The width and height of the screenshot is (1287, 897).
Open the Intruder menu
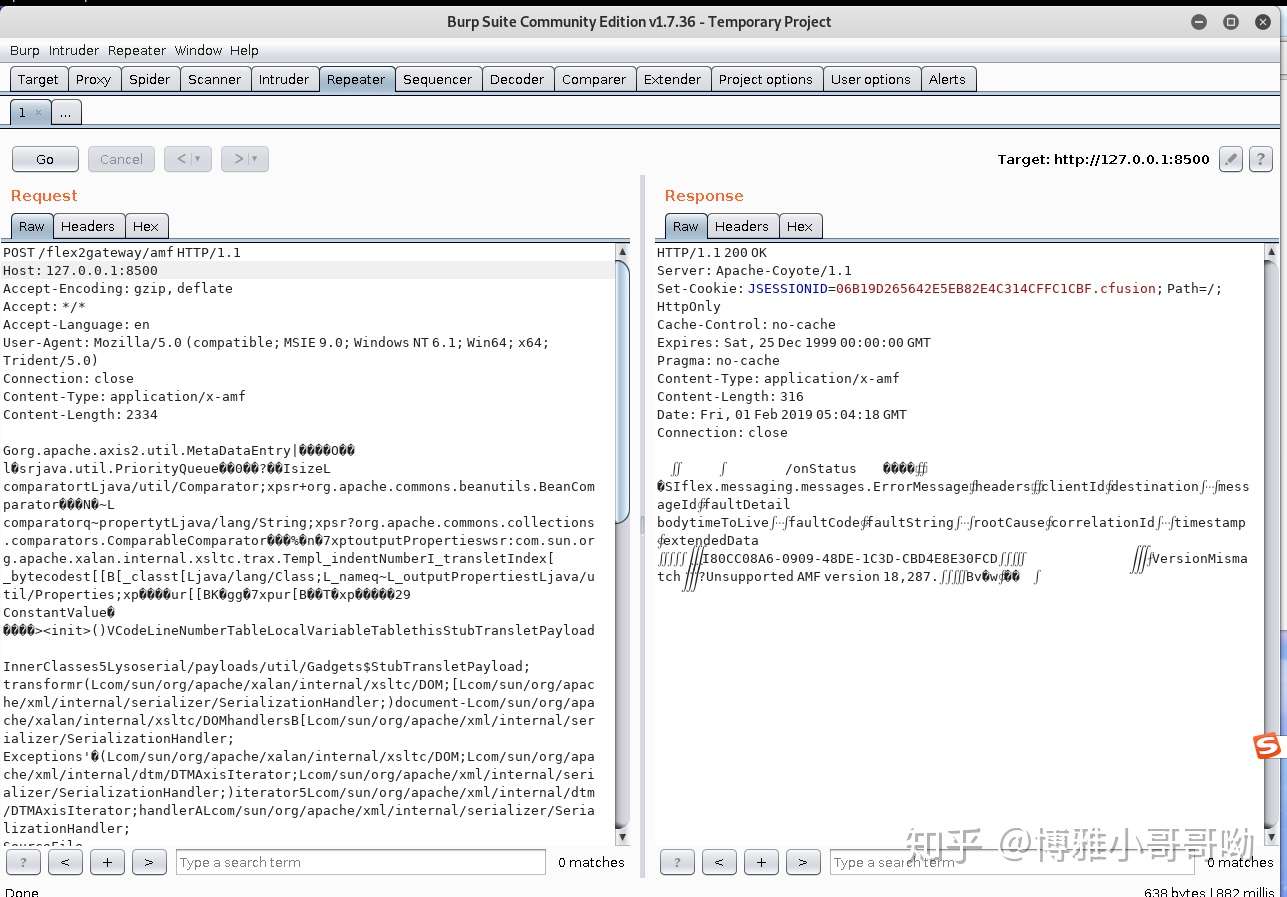tap(74, 50)
